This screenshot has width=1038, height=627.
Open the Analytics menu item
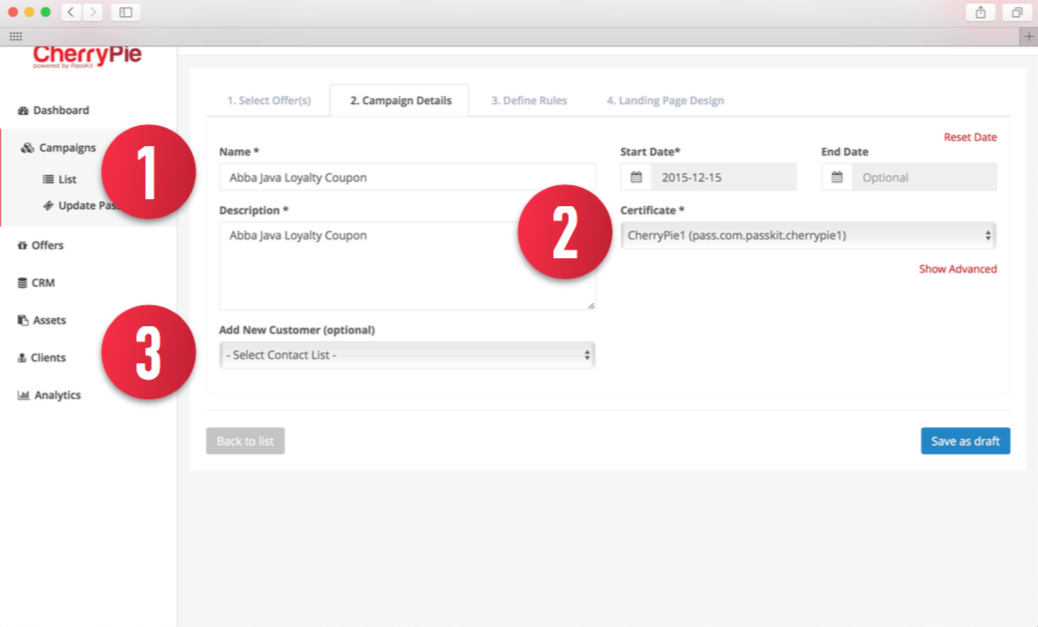click(58, 395)
